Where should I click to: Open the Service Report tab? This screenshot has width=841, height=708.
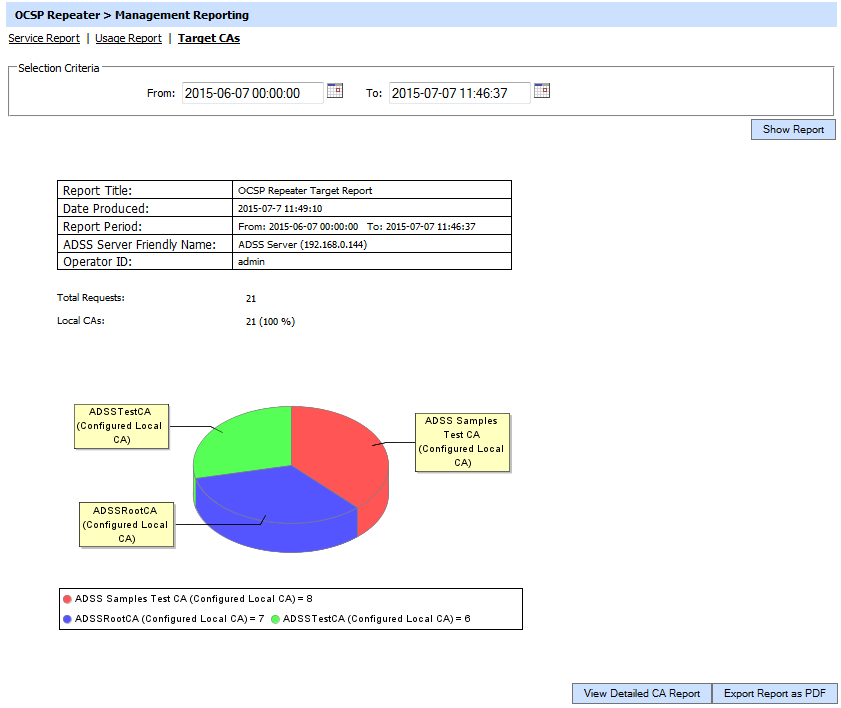[44, 39]
